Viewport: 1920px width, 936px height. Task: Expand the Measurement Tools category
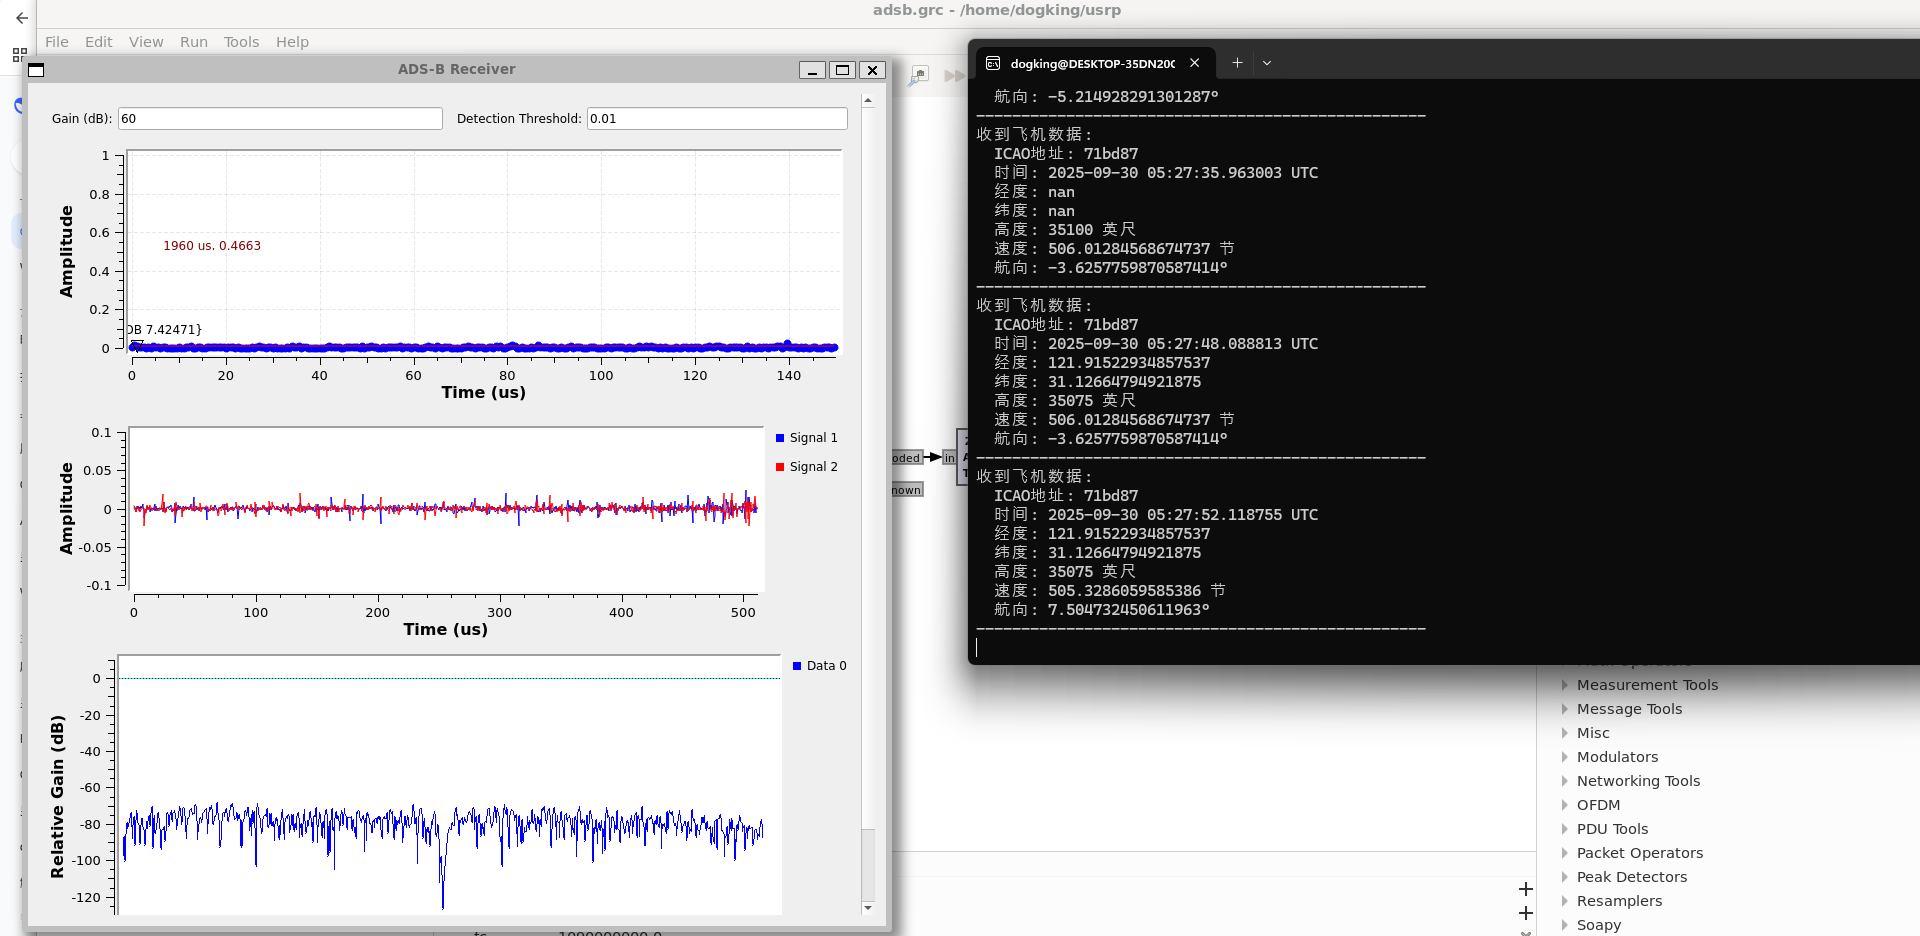[x=1646, y=685]
